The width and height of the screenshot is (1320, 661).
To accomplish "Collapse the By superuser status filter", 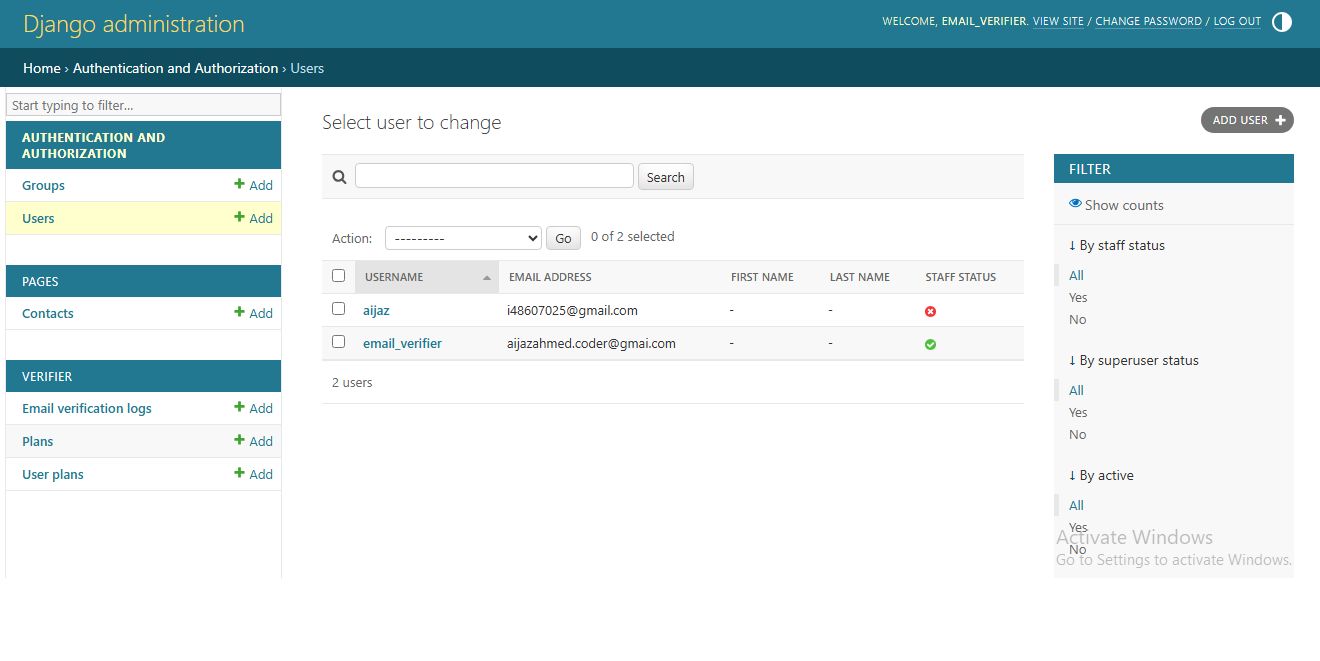I will (1134, 360).
